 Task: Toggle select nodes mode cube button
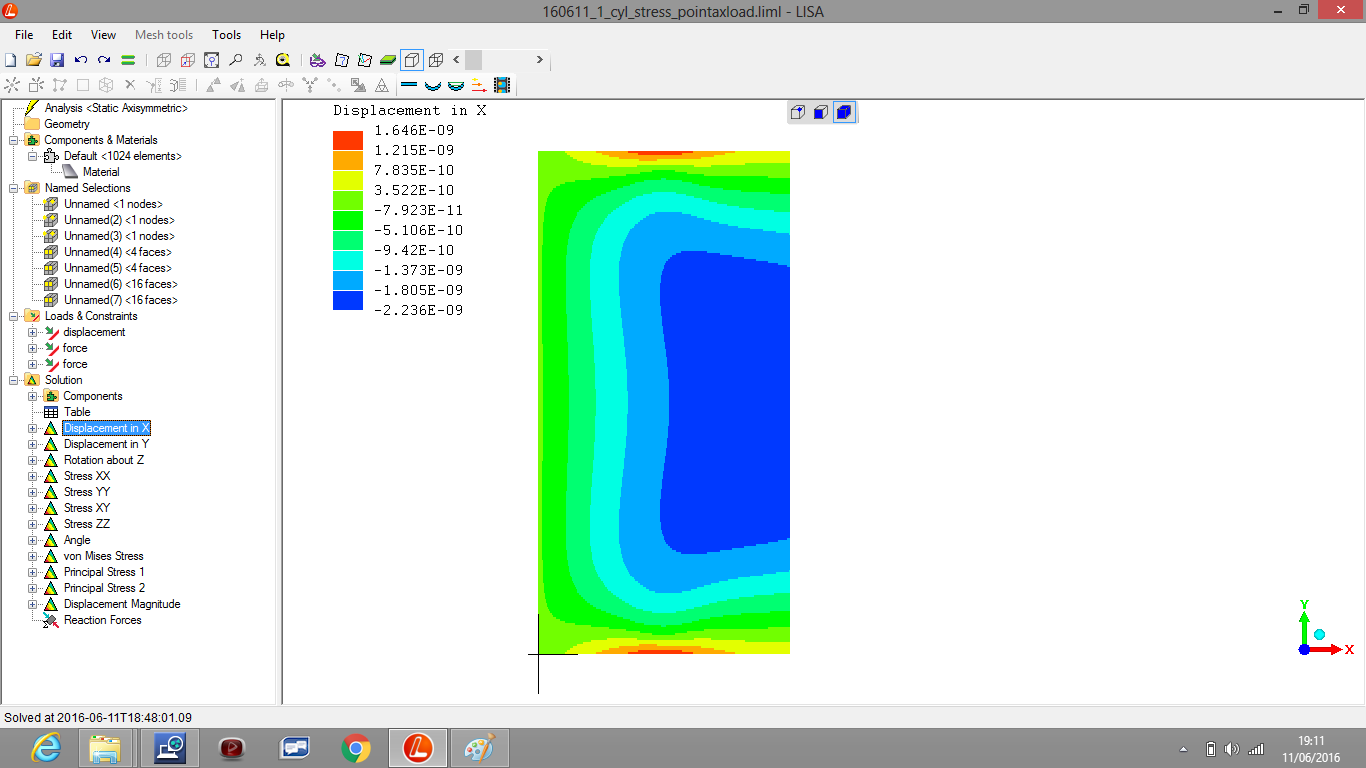tap(798, 112)
